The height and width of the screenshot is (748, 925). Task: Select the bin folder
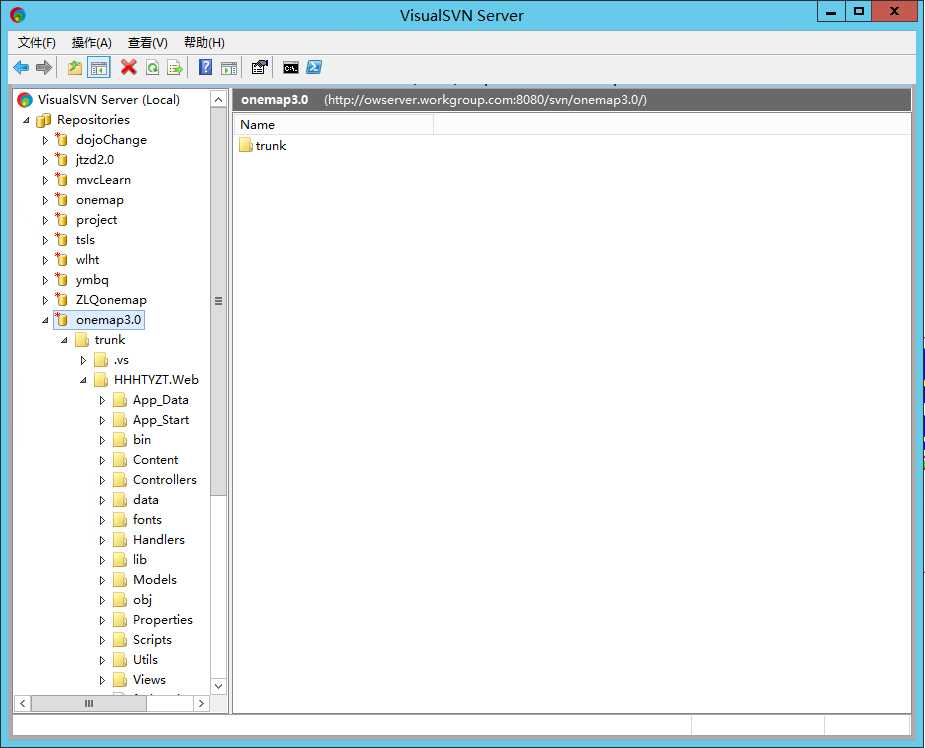click(142, 440)
